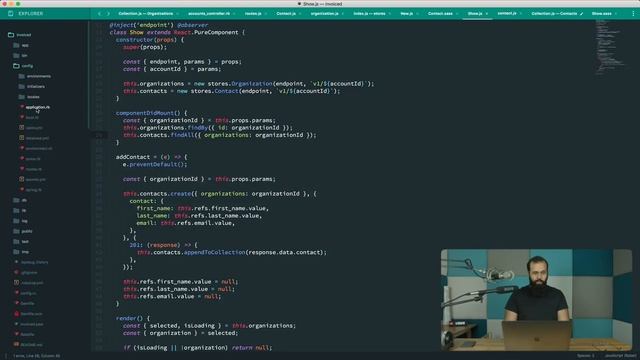
Task: Switch to the routes.js tab
Action: click(x=253, y=13)
